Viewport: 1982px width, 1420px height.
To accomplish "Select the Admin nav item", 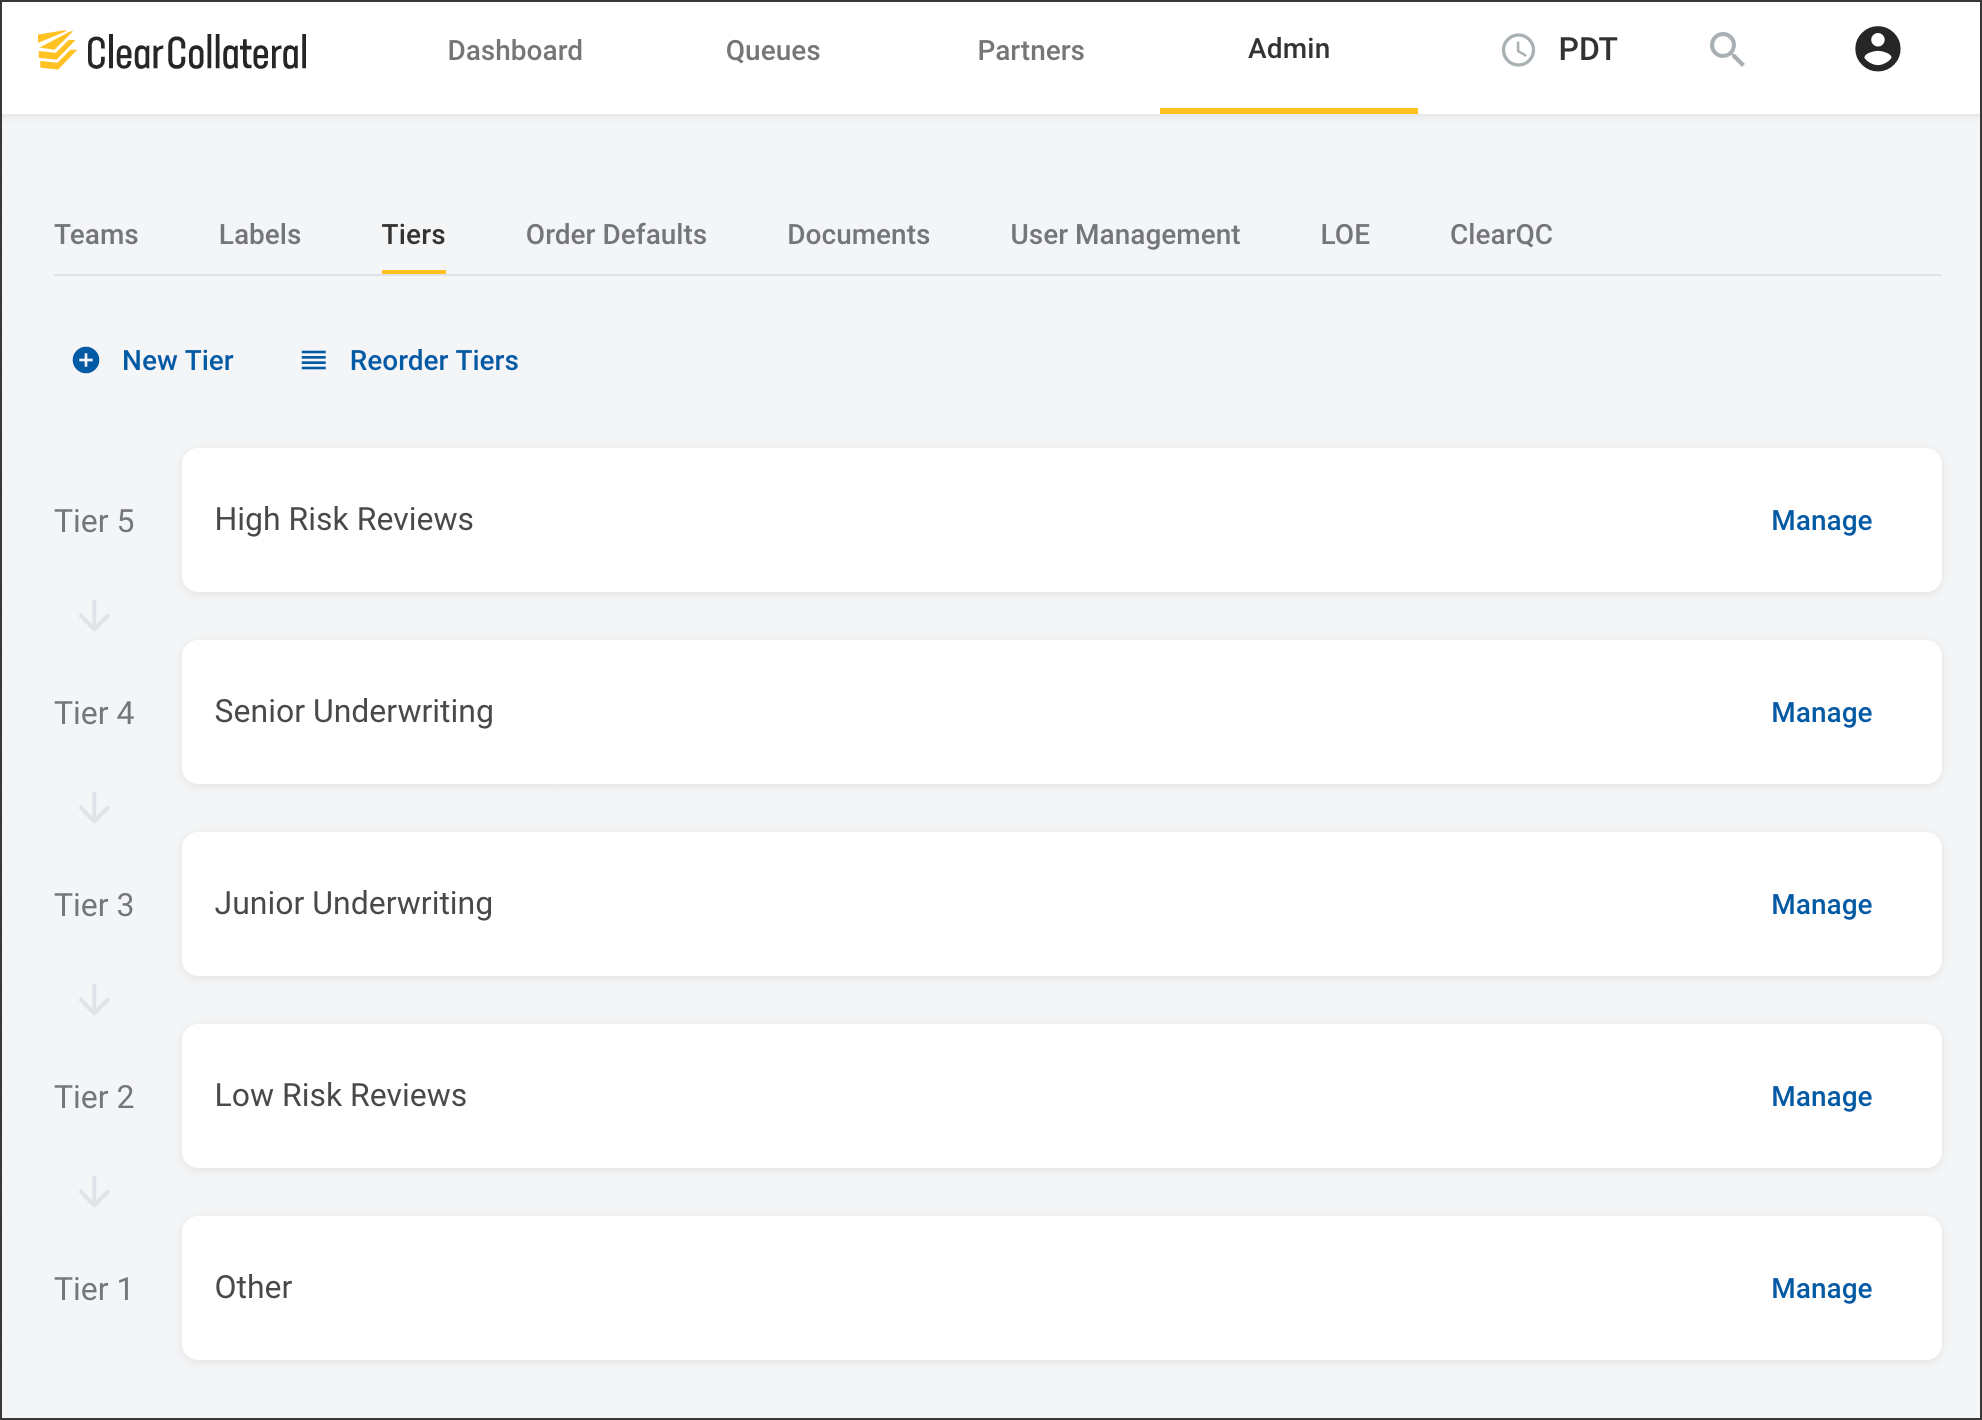I will click(1289, 49).
